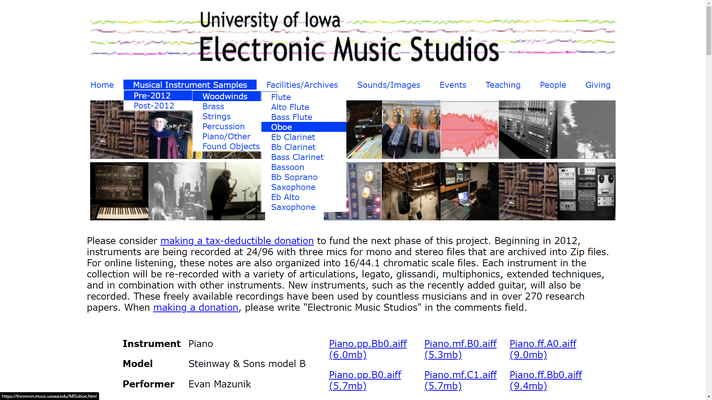Viewport: 712px width, 400px height.
Task: Download Piano.ff.Bb0.aiff file
Action: coord(545,380)
